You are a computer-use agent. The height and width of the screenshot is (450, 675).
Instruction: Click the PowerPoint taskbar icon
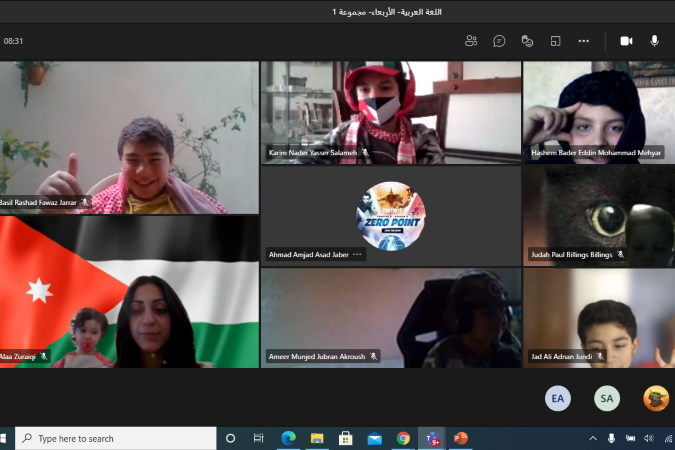coord(461,438)
